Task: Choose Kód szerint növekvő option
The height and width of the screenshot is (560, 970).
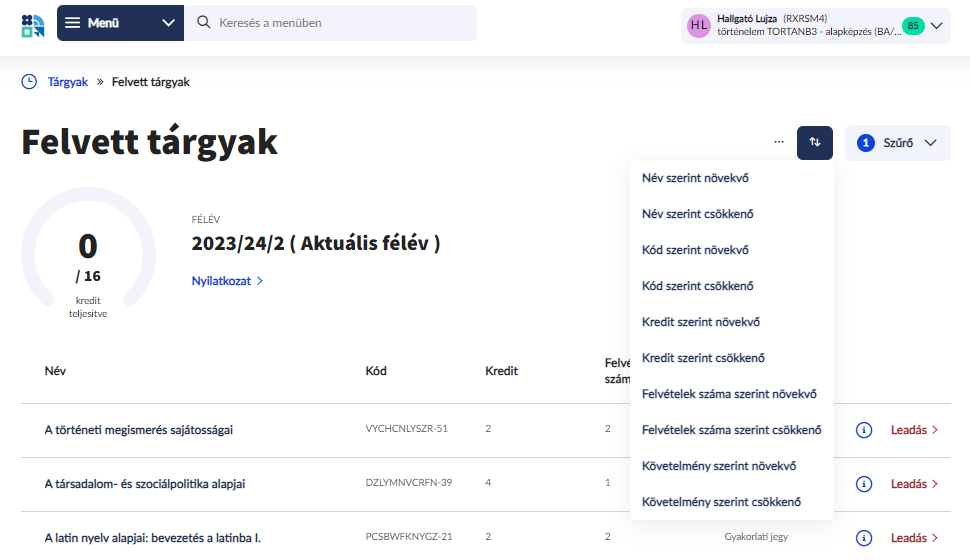Action: 695,250
